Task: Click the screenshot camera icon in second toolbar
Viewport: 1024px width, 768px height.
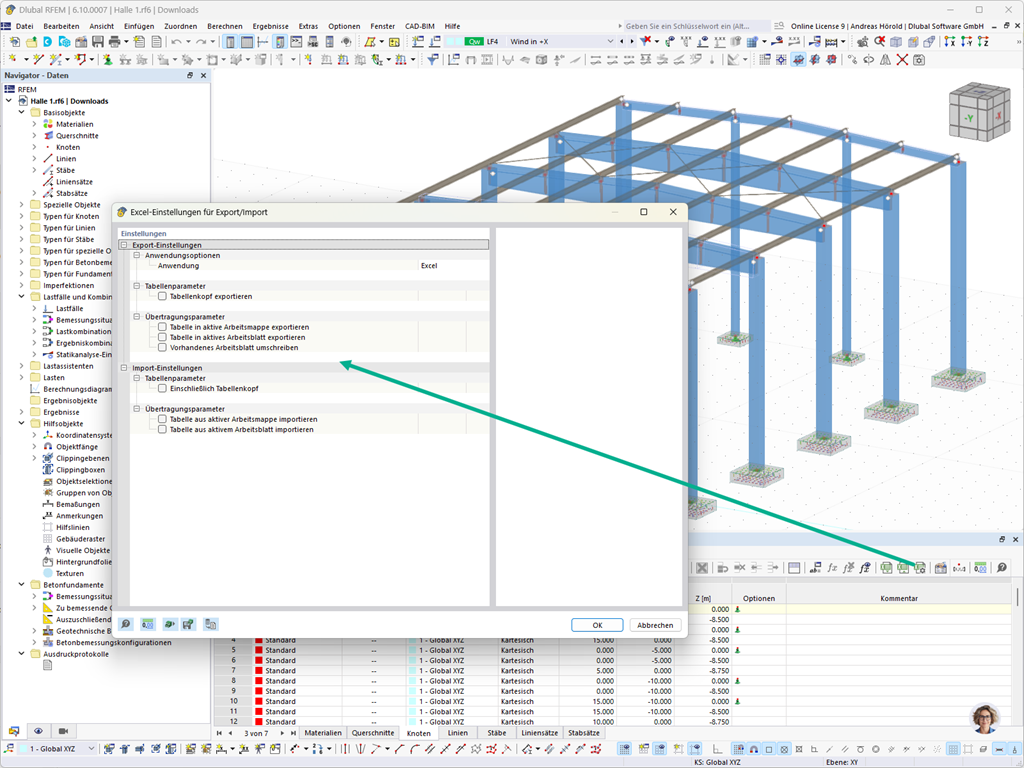Action: [919, 60]
